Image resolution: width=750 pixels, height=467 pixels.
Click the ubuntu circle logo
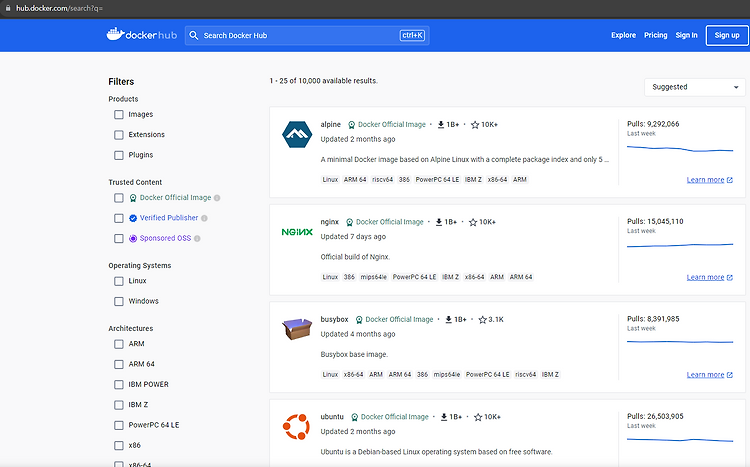297,426
